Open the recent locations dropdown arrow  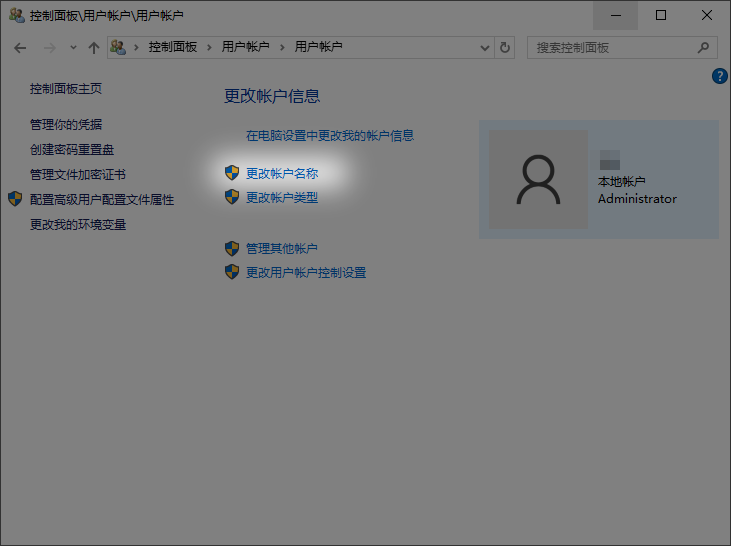pos(73,48)
